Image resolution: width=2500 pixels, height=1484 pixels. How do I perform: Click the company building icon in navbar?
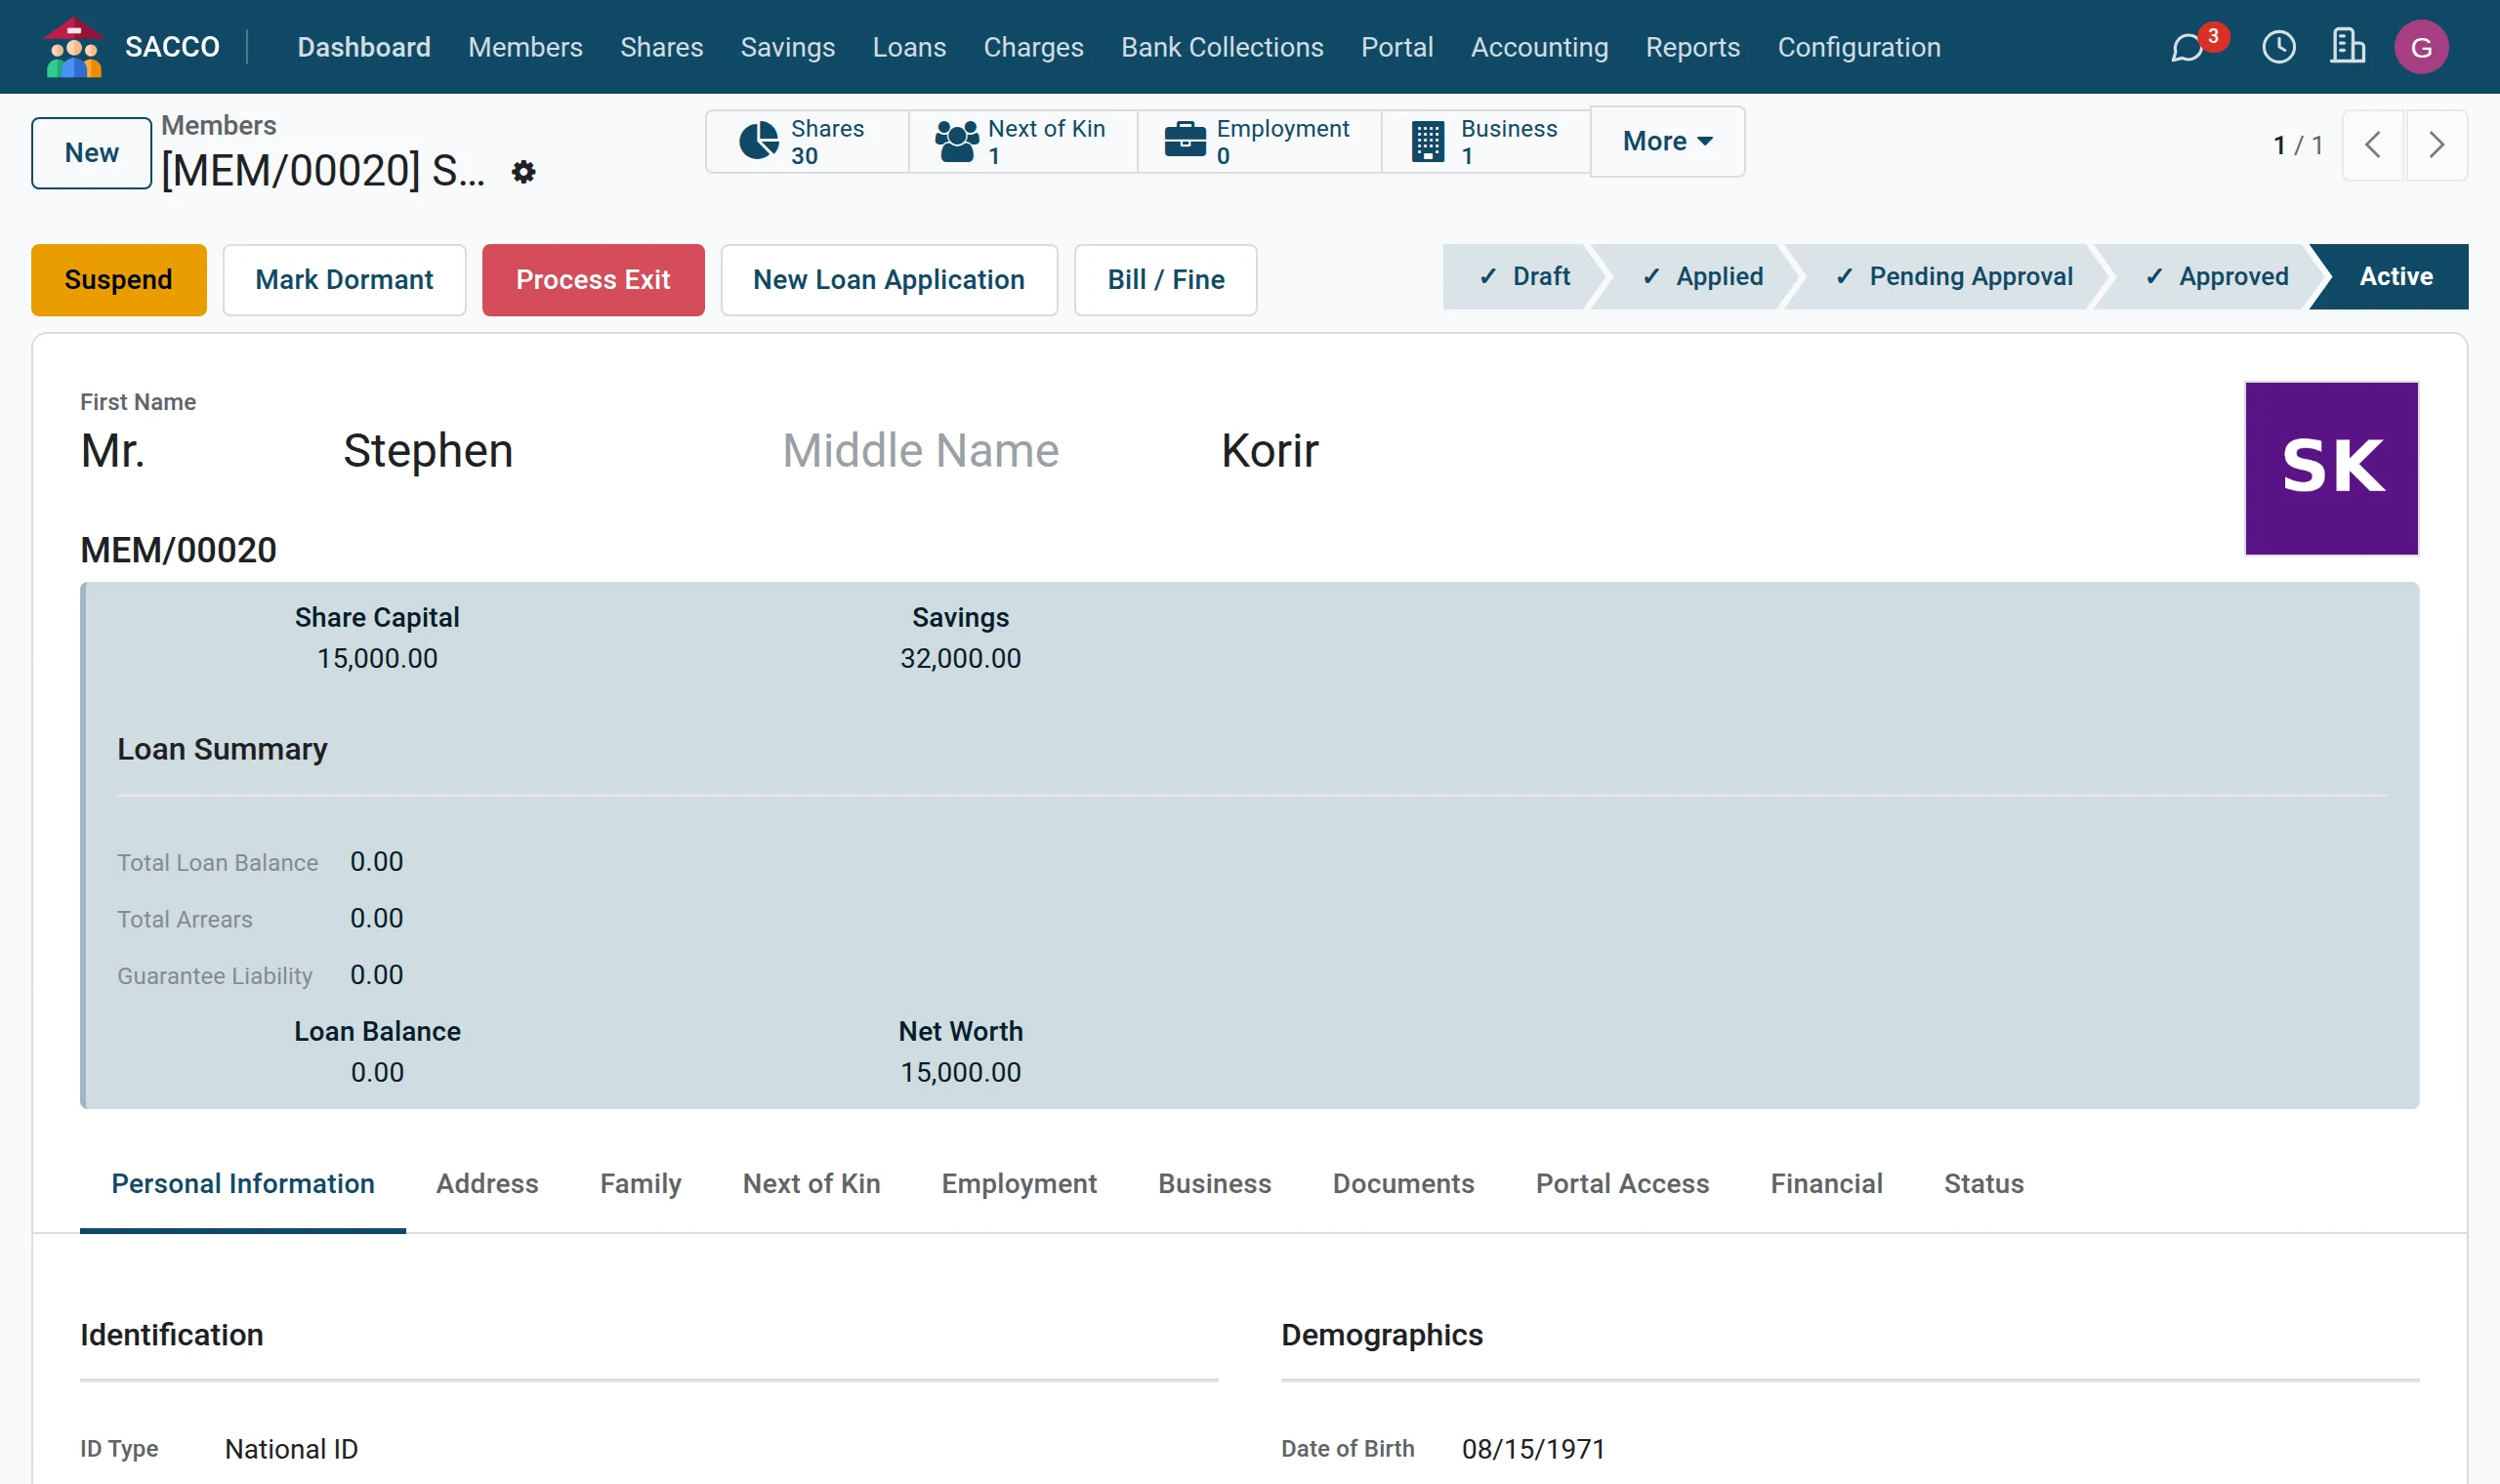[x=2347, y=46]
